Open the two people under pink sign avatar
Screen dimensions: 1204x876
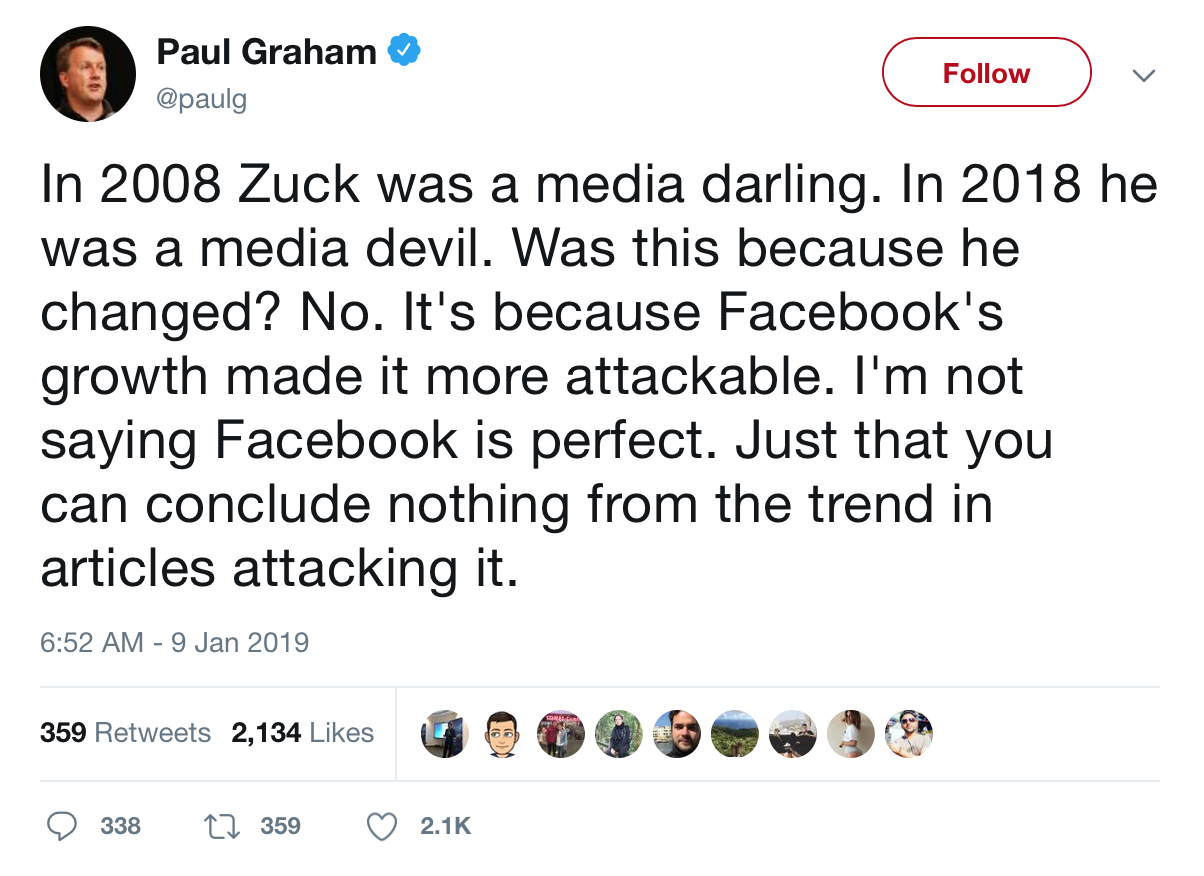561,734
